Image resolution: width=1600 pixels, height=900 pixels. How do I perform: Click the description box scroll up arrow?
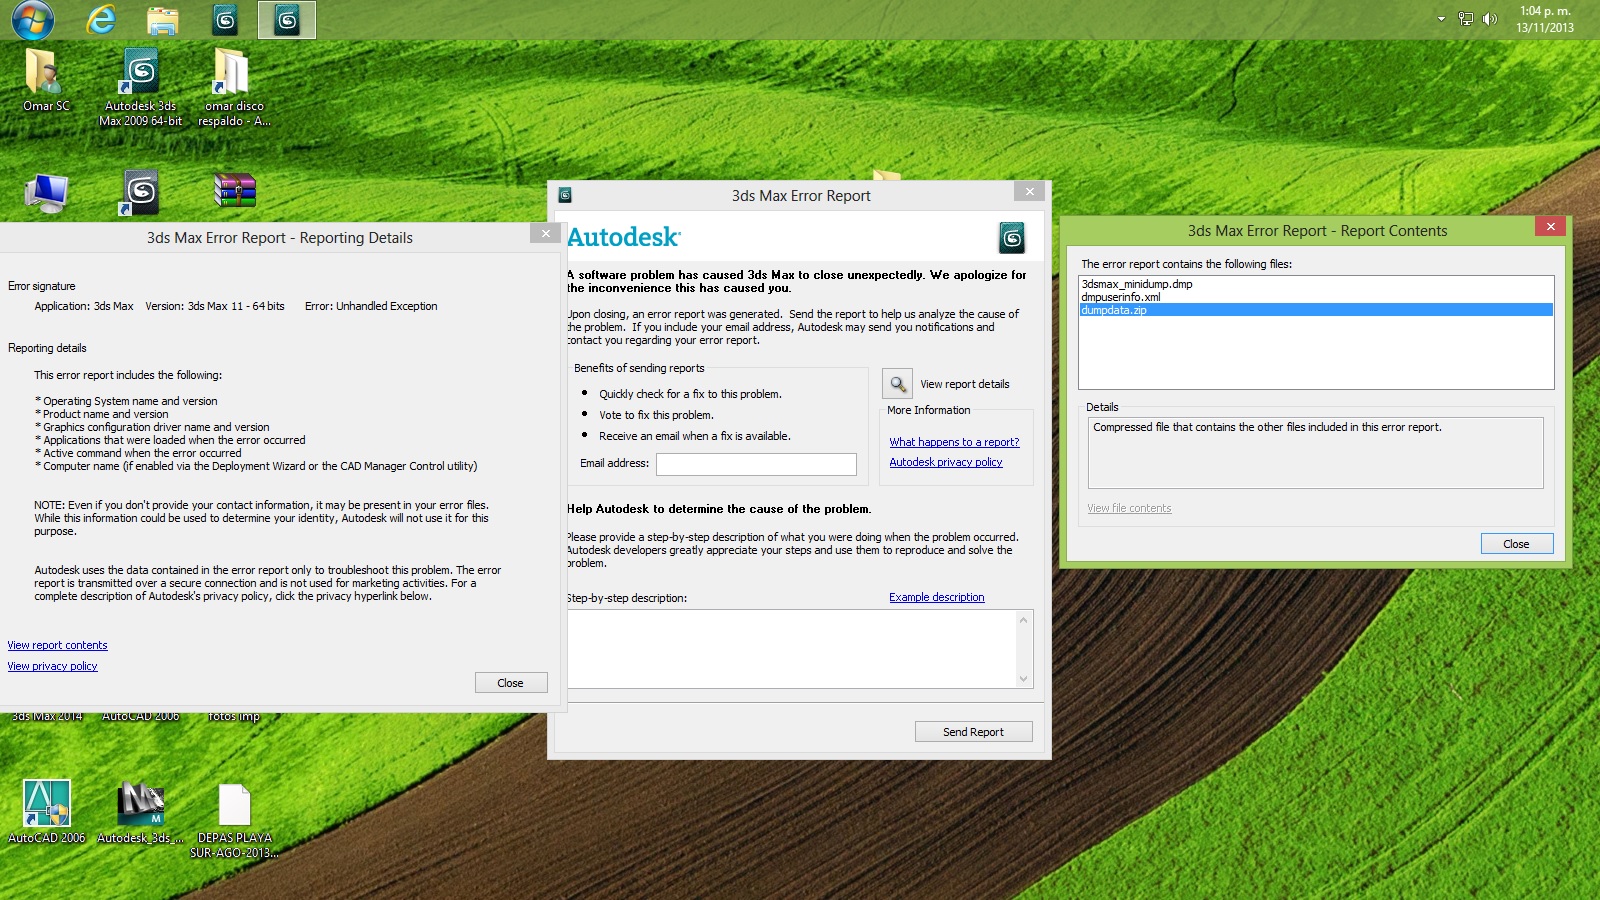click(x=1023, y=620)
